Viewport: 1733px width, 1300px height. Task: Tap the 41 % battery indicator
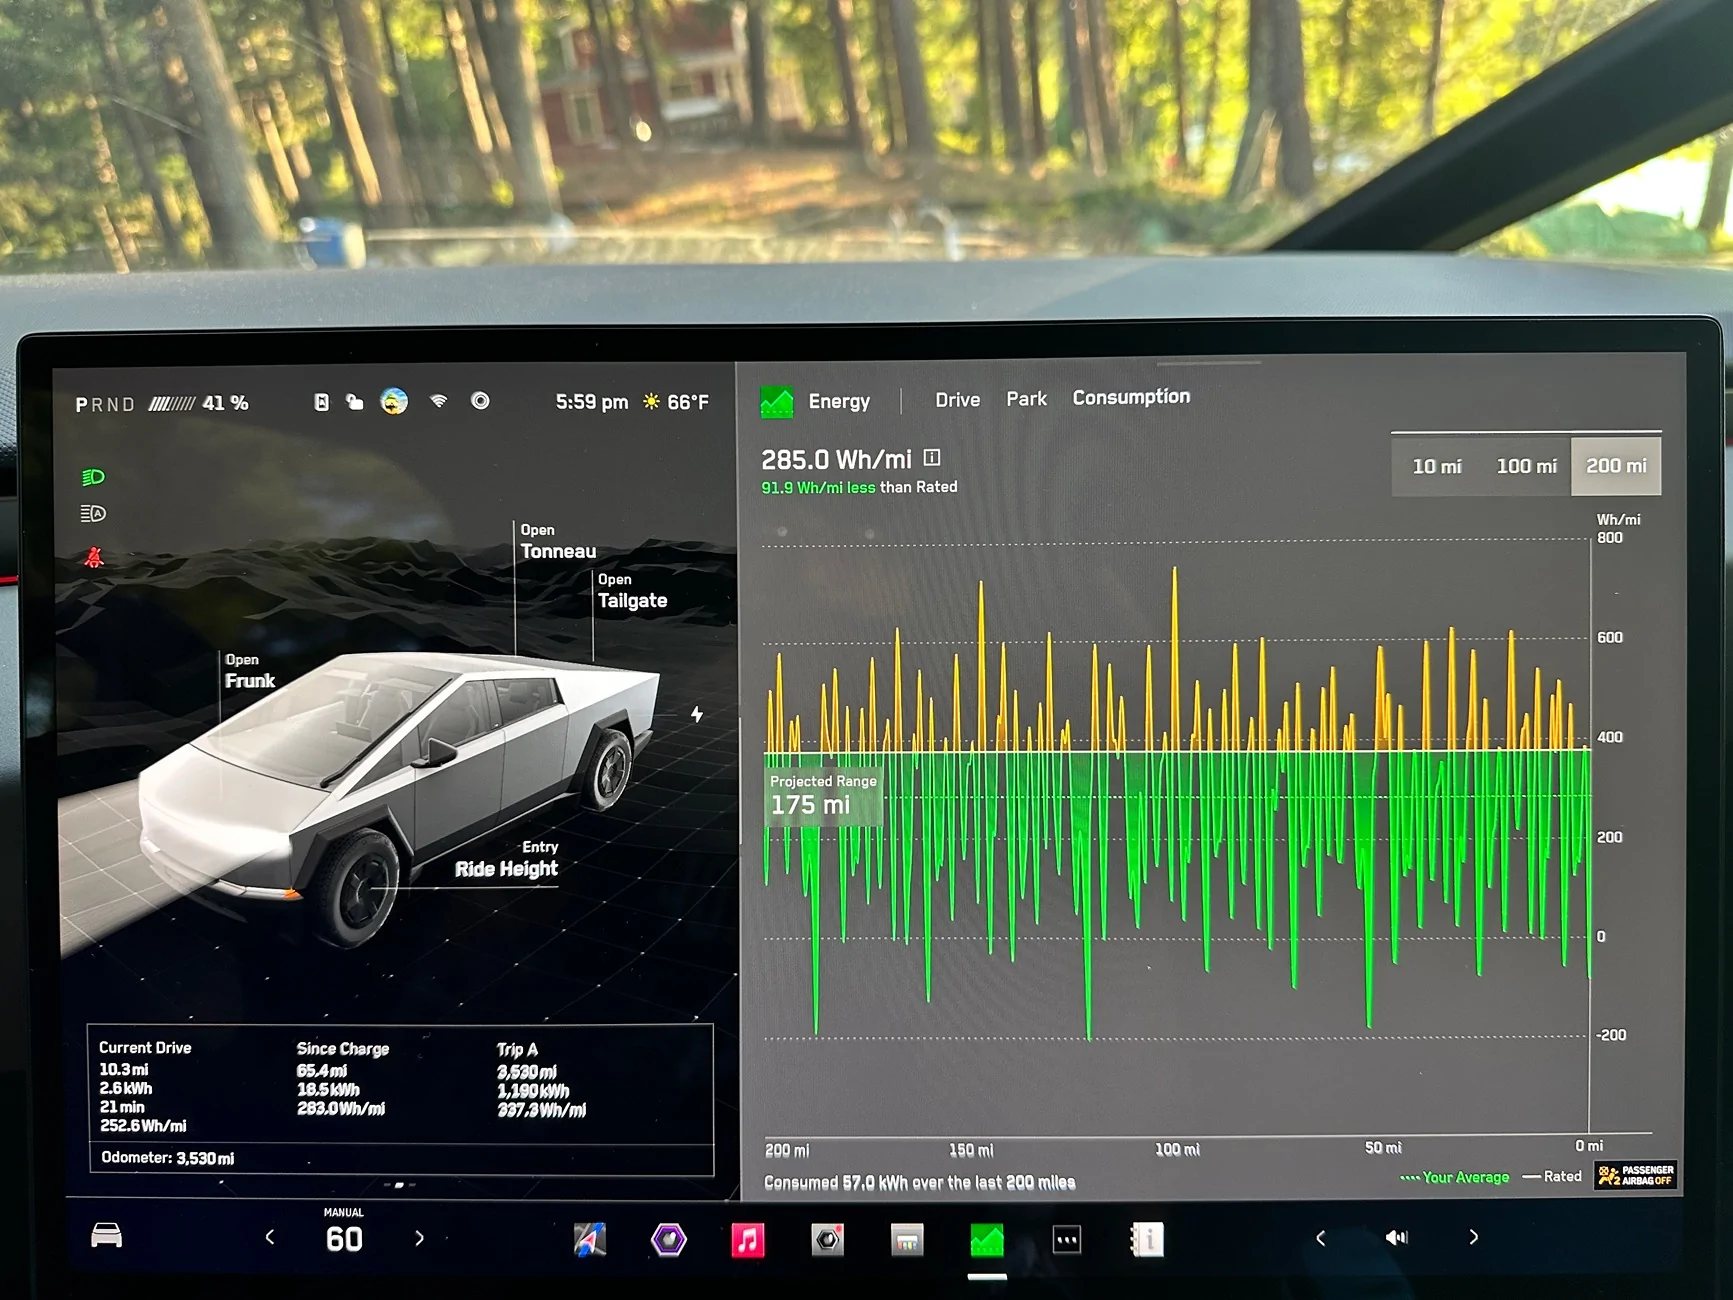(199, 403)
